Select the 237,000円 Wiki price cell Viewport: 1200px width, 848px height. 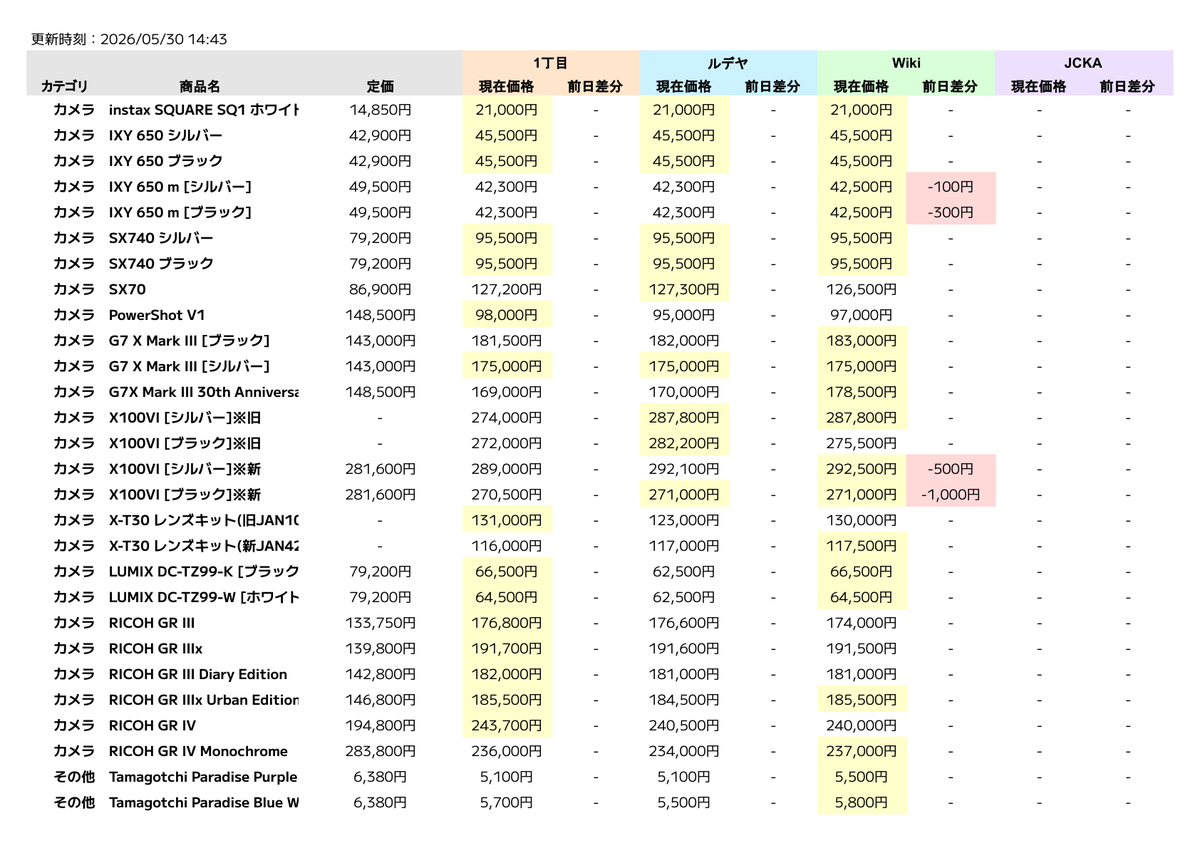862,751
